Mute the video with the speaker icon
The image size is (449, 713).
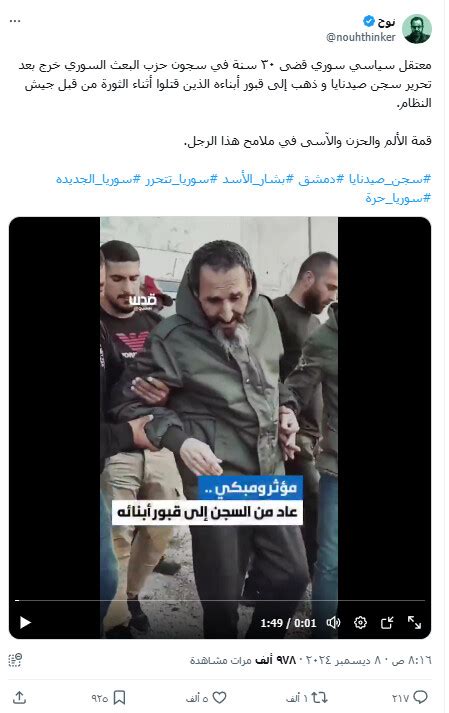(333, 623)
